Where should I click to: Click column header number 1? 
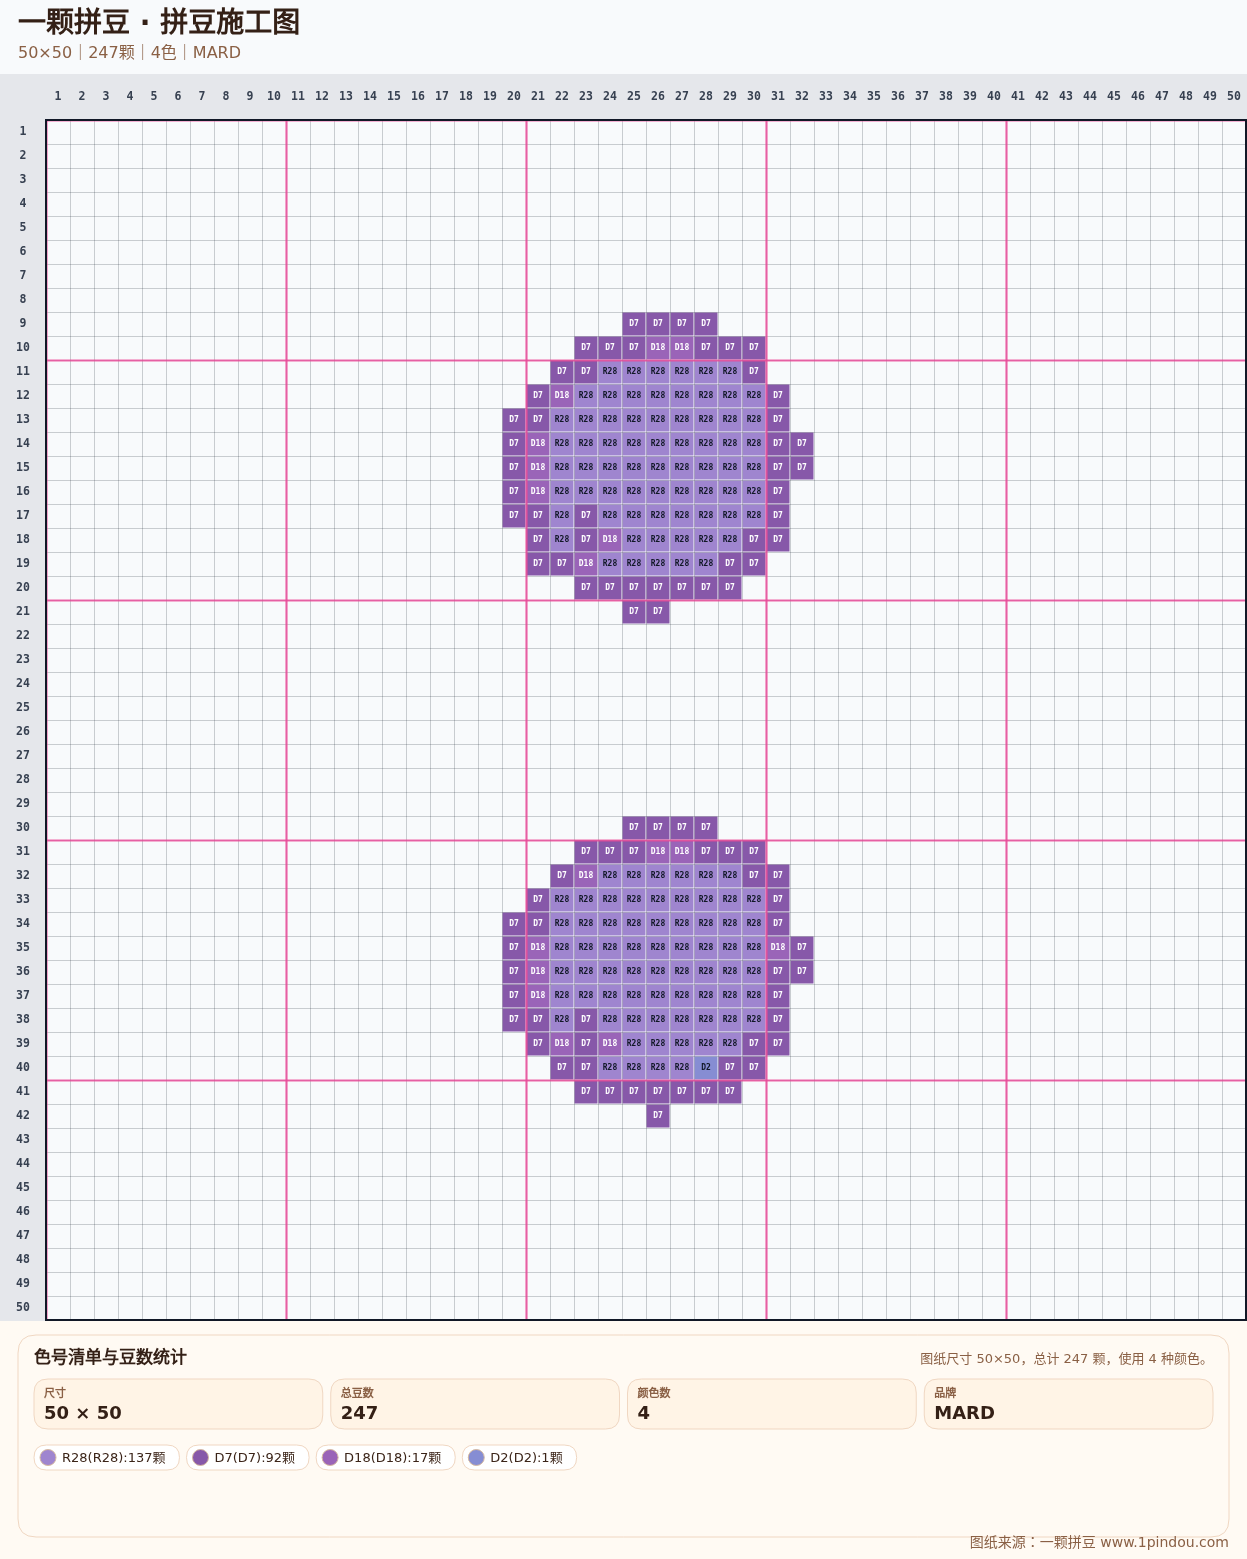click(x=58, y=96)
